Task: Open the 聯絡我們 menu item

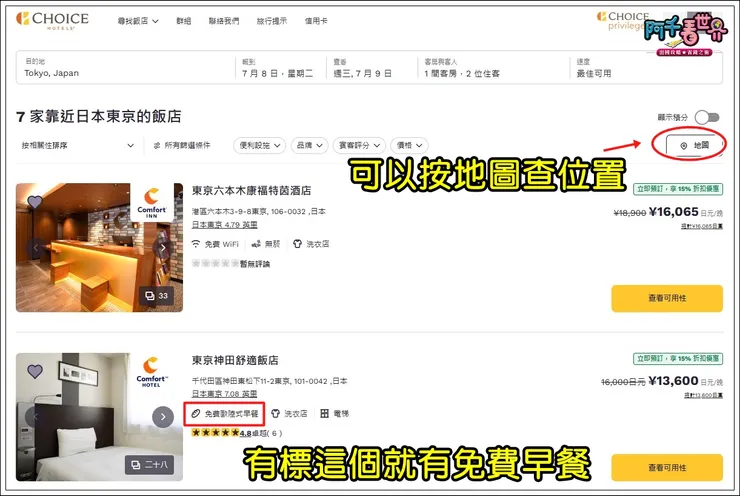Action: pyautogui.click(x=224, y=21)
